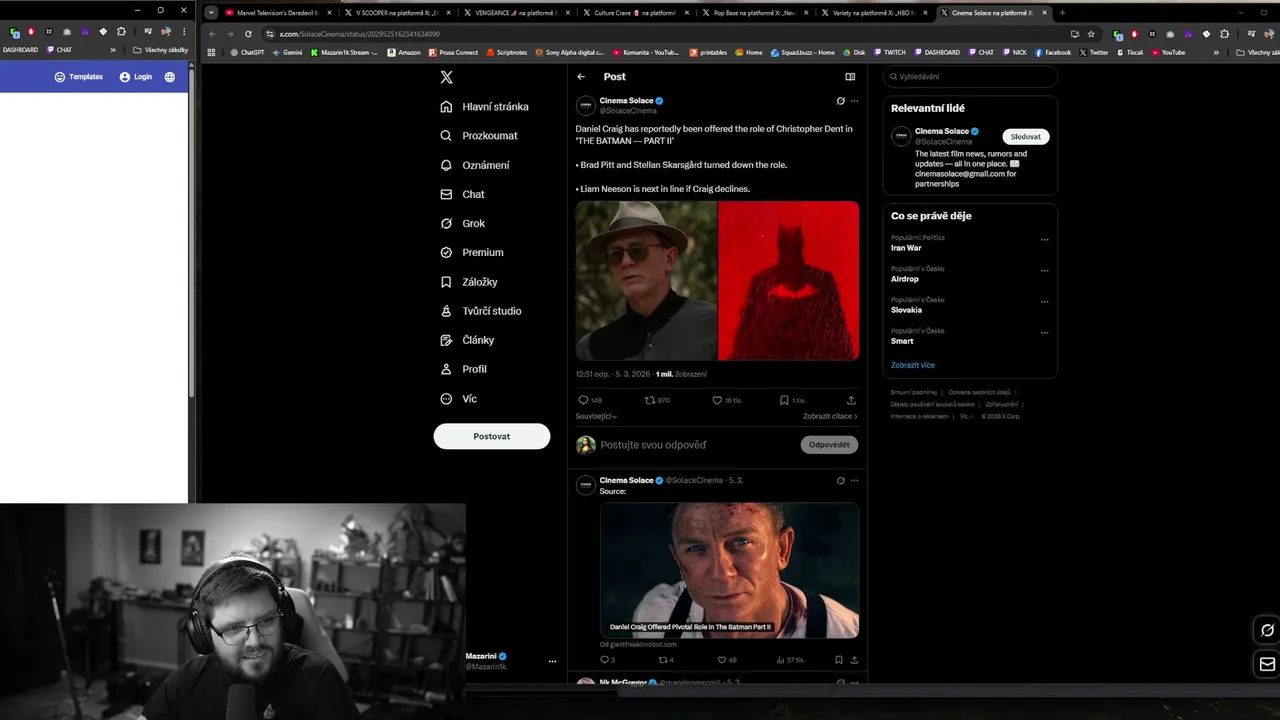Follow Cinema Solace with Sledovat button
The width and height of the screenshot is (1280, 720).
(x=1026, y=137)
